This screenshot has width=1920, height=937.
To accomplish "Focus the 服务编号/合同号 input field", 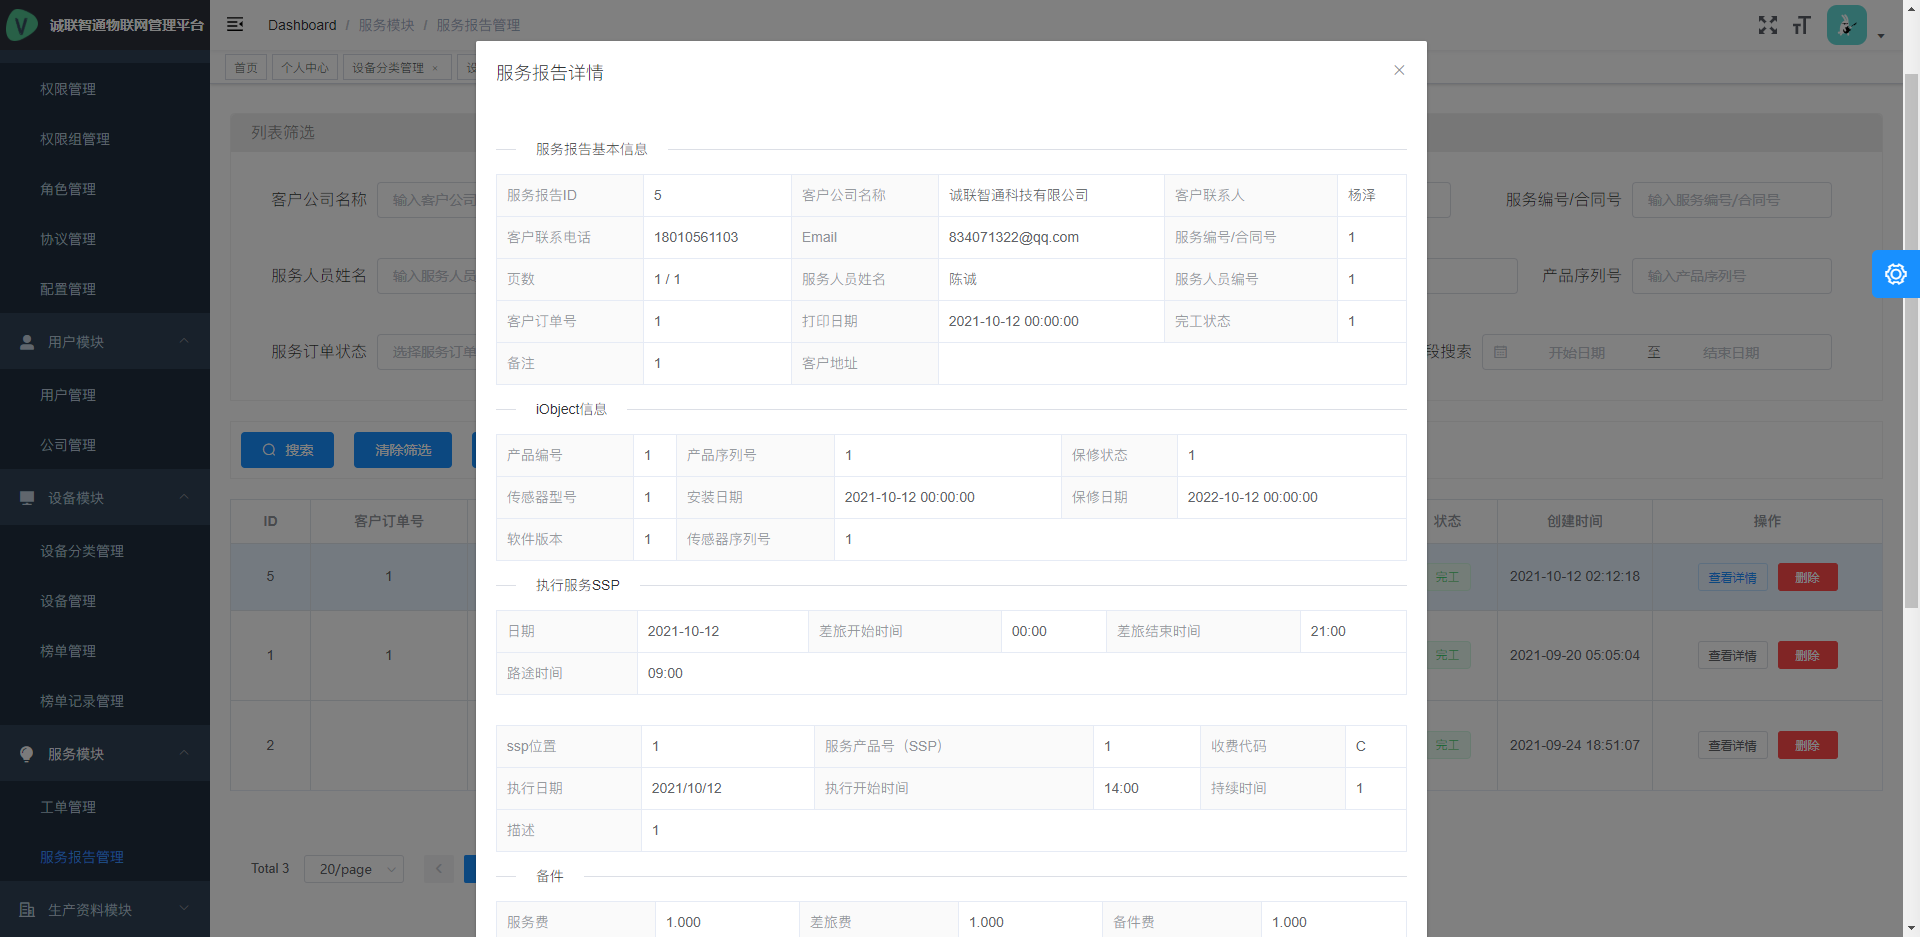I will (x=1731, y=200).
